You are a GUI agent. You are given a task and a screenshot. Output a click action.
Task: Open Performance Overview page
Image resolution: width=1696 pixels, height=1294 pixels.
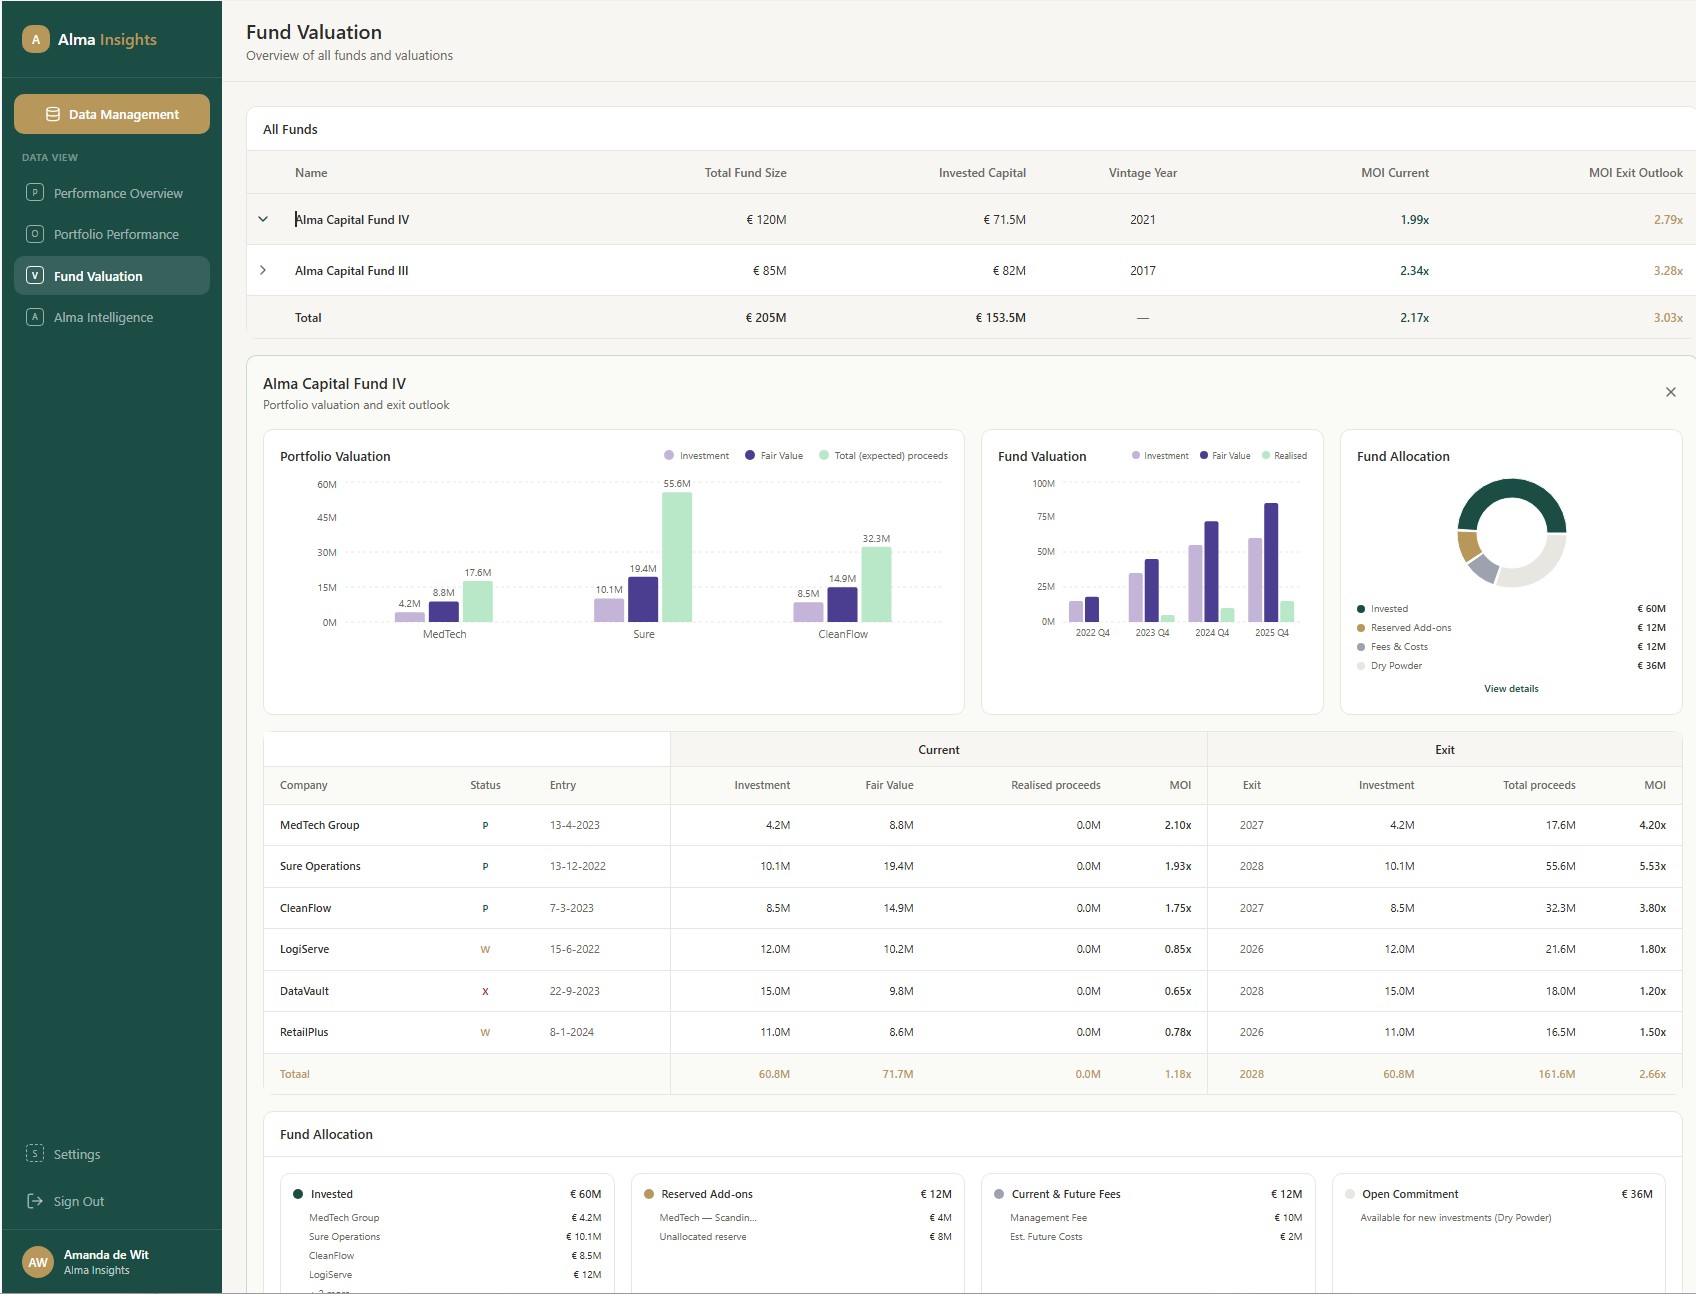112,193
